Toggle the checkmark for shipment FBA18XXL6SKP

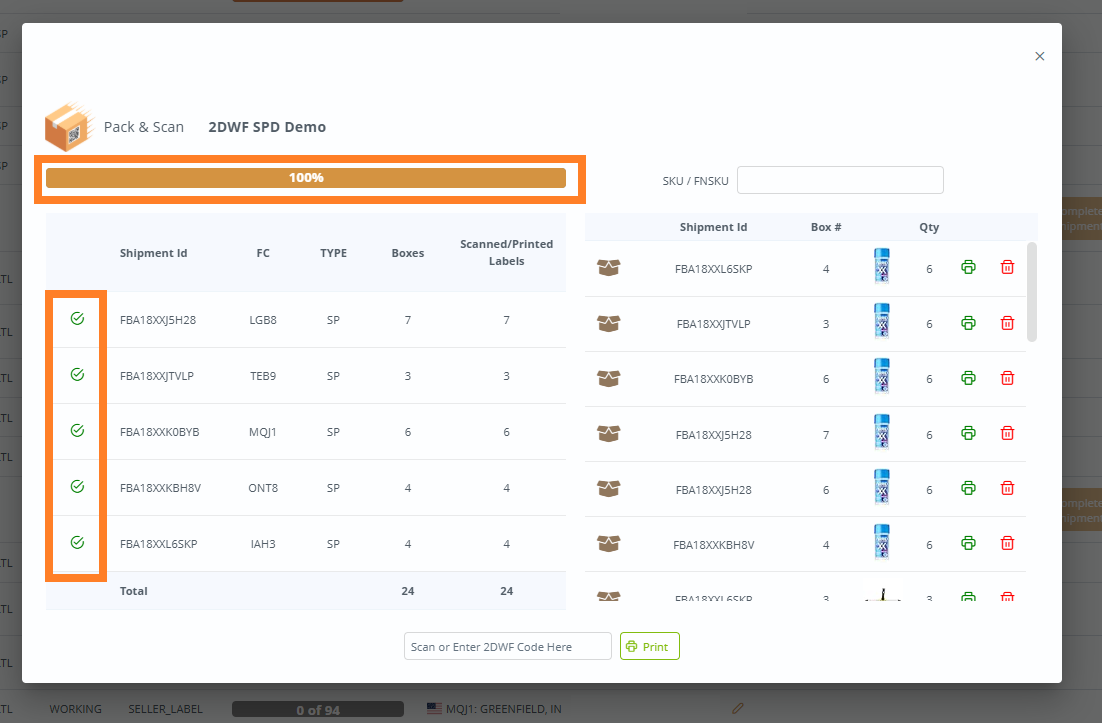(76, 543)
